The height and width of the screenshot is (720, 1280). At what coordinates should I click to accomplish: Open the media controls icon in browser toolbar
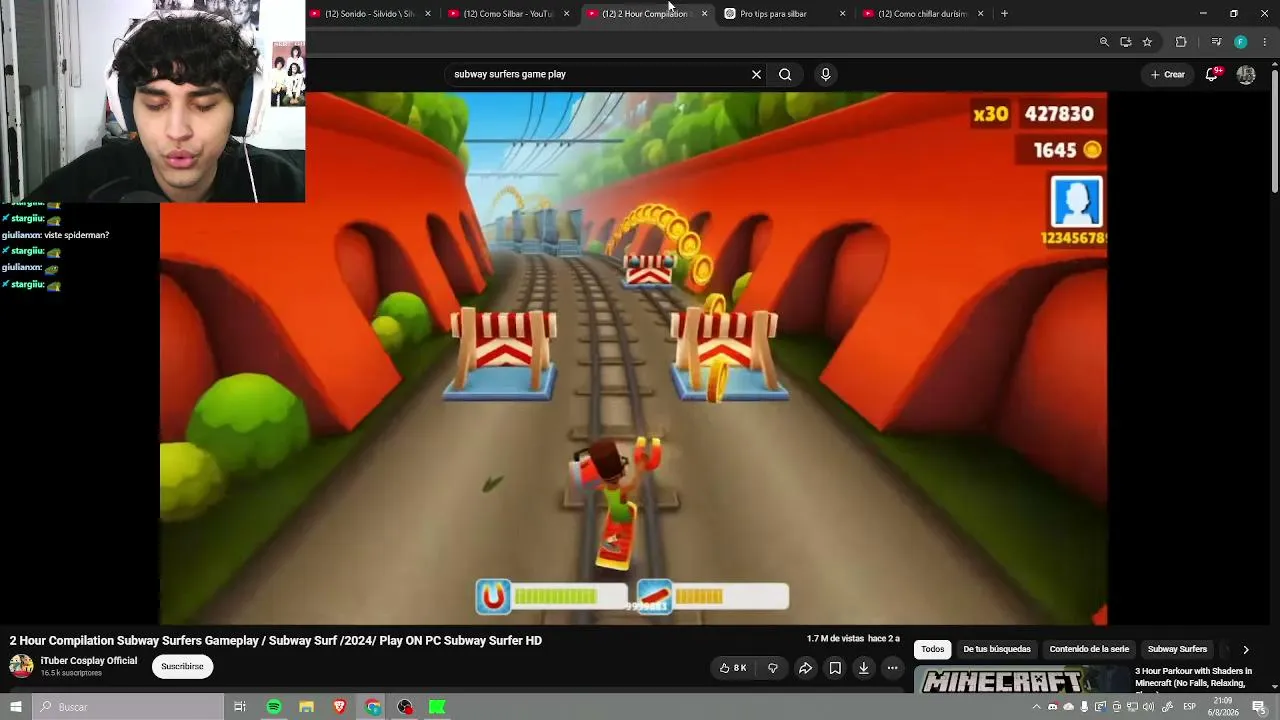(x=1216, y=42)
